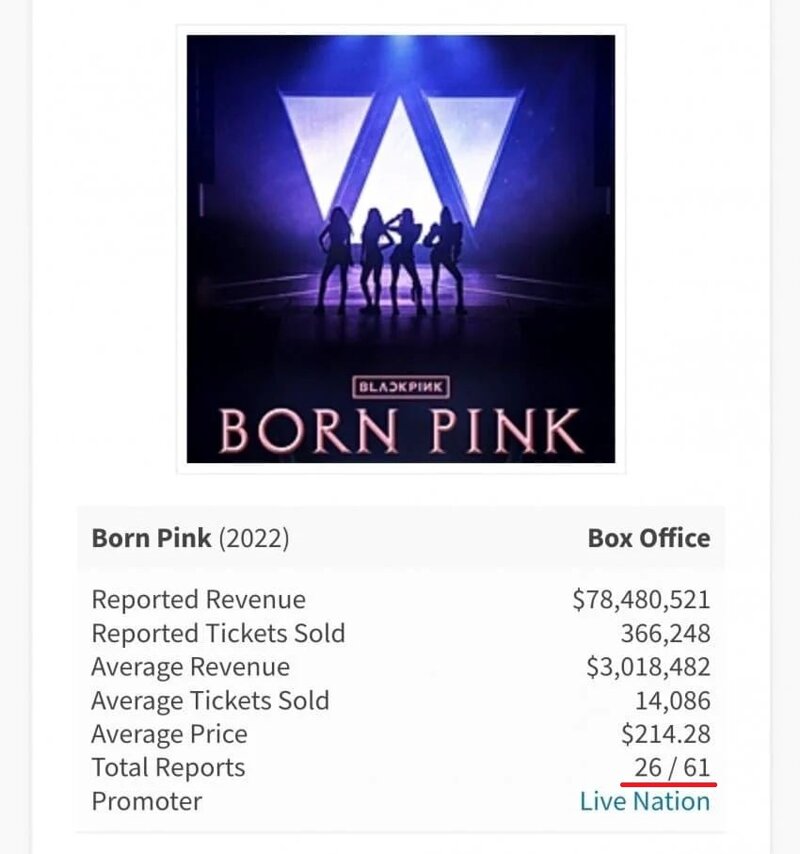Screen dimensions: 800x854
Task: Click the Live Nation promoter link
Action: (x=645, y=802)
